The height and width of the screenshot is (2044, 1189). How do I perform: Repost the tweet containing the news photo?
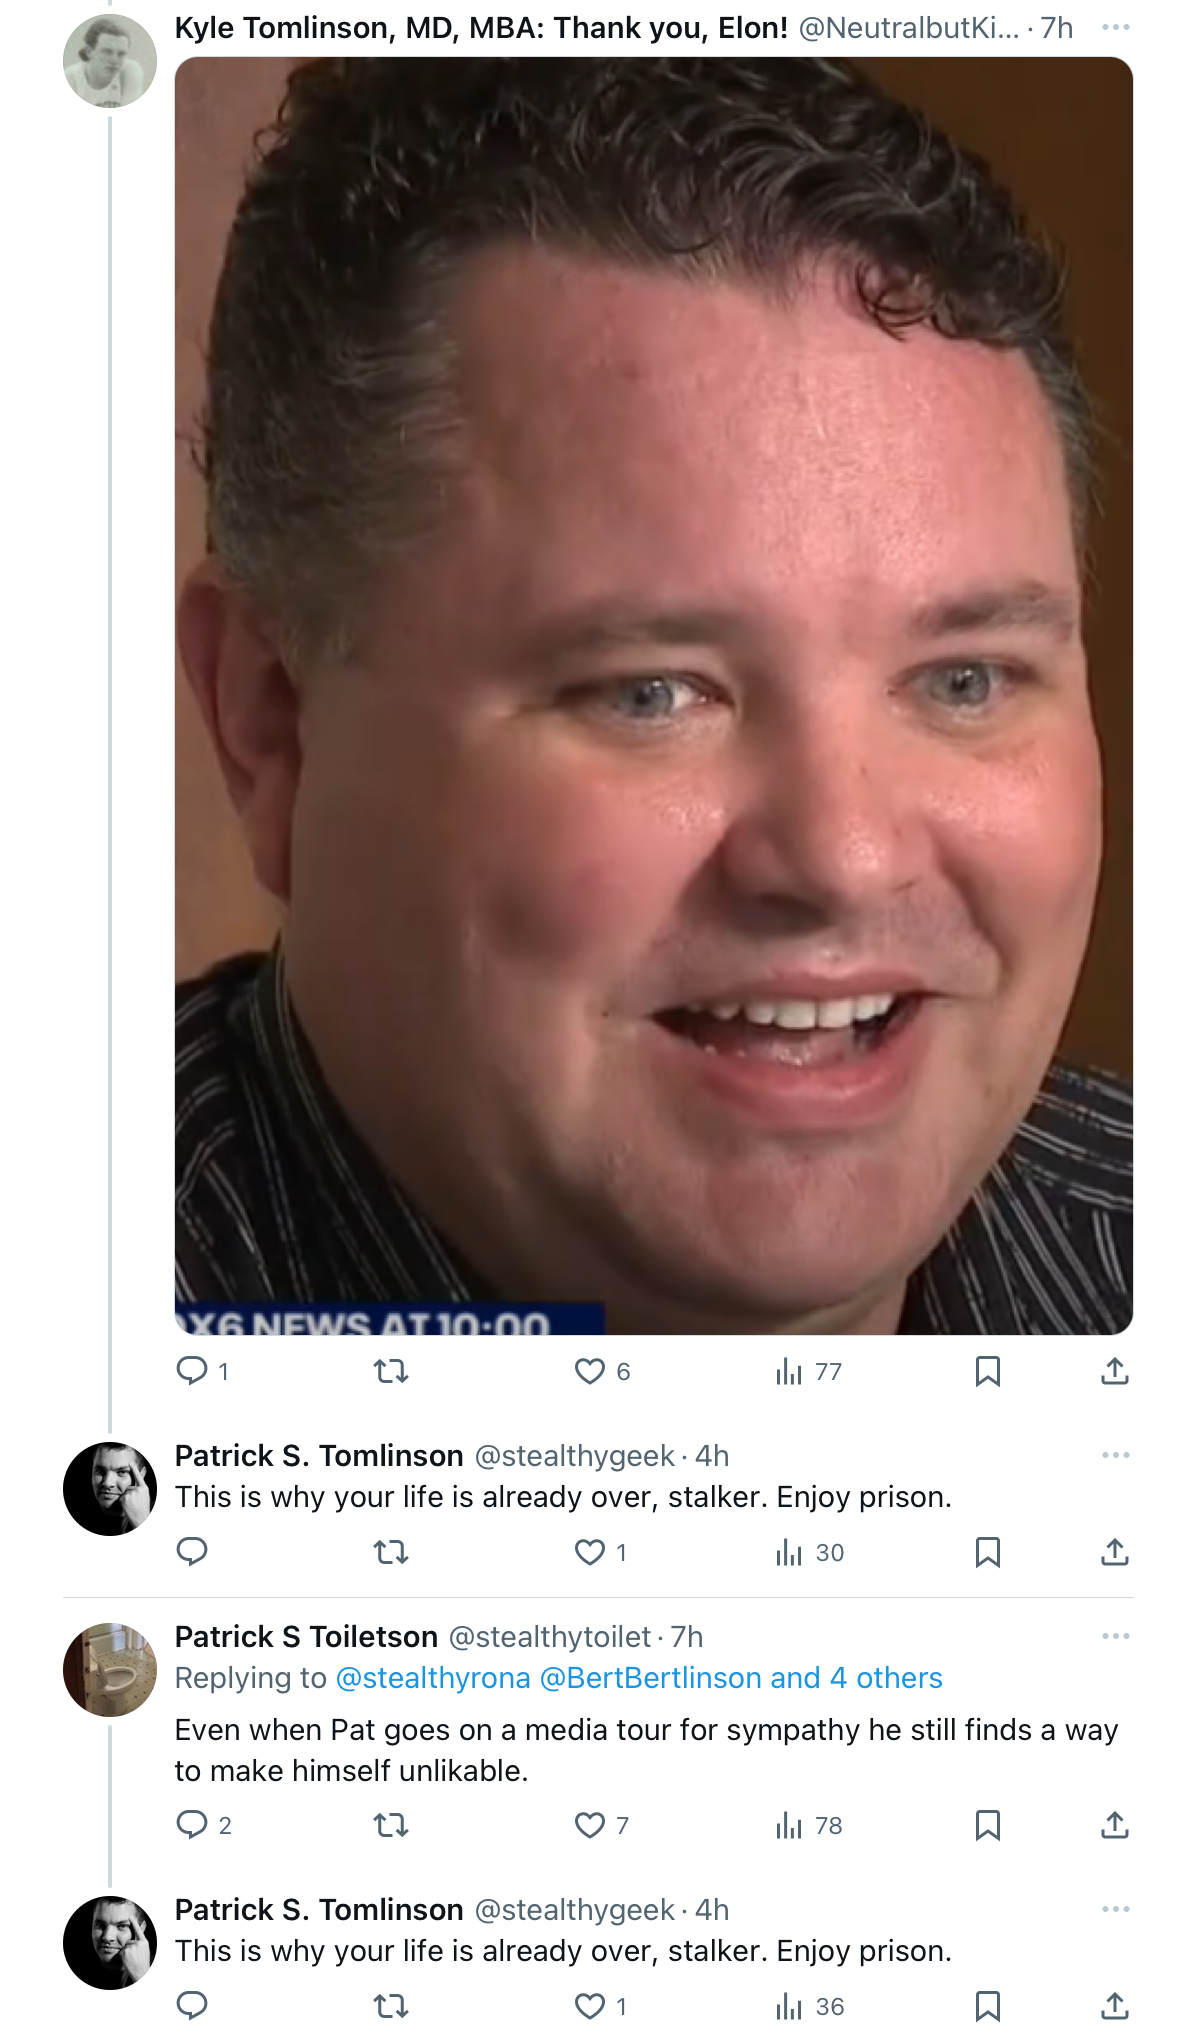[391, 1371]
